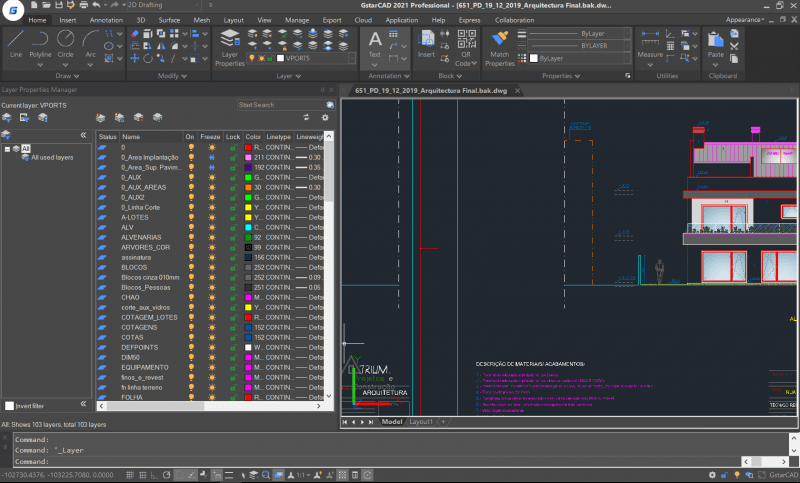Toggle freeze on the COTAS layer
The image size is (800, 483).
(x=211, y=337)
